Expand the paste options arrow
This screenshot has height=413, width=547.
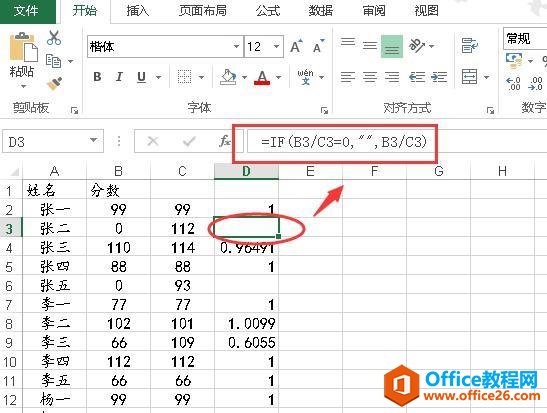23,86
